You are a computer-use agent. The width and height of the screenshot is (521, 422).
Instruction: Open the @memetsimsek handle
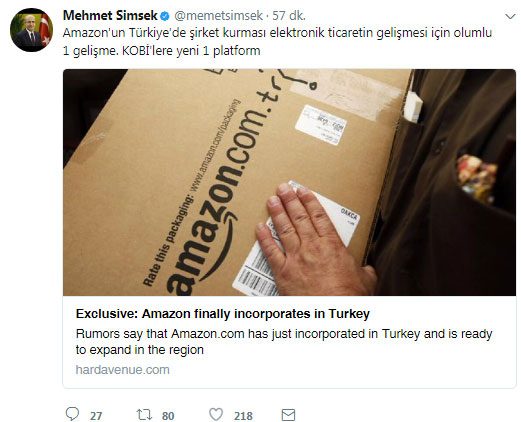coord(219,16)
